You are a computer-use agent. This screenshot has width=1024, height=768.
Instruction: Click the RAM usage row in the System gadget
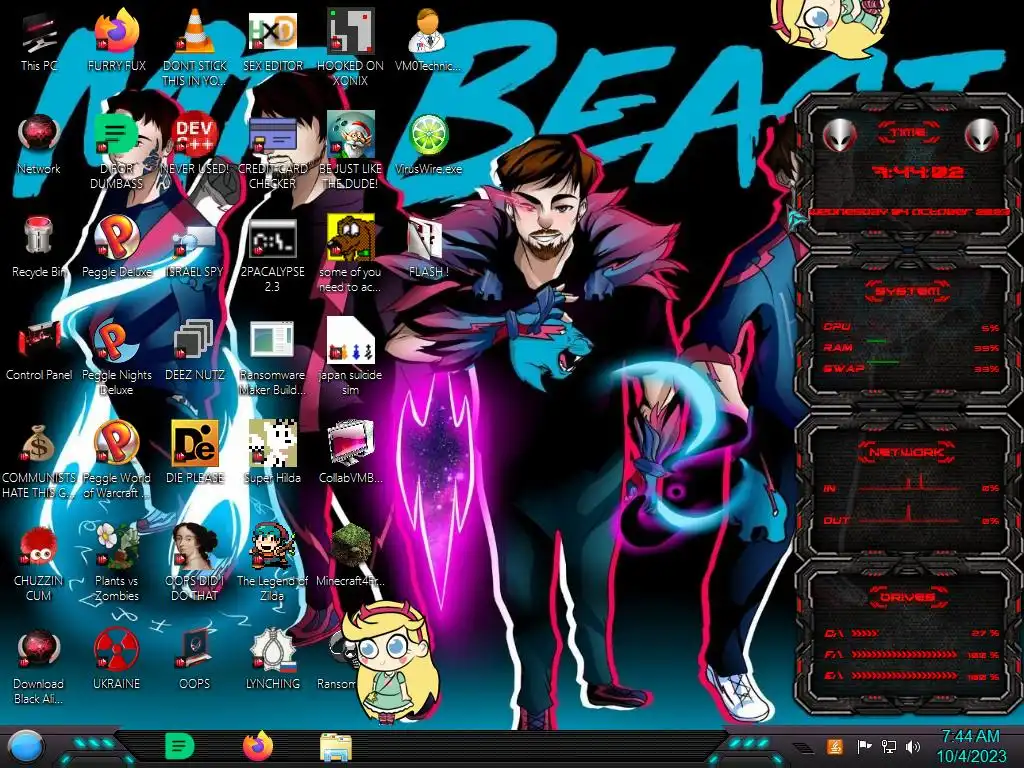pos(911,348)
